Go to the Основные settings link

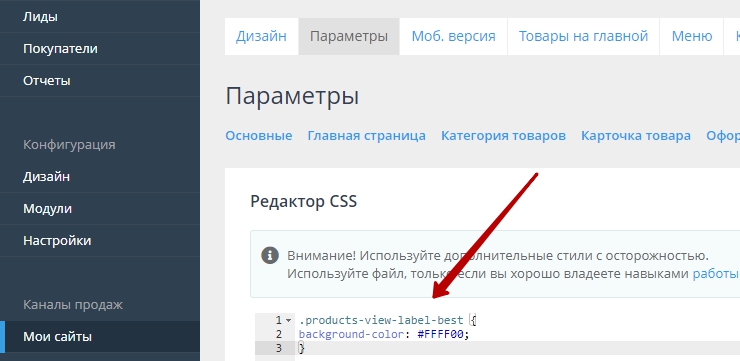click(259, 136)
